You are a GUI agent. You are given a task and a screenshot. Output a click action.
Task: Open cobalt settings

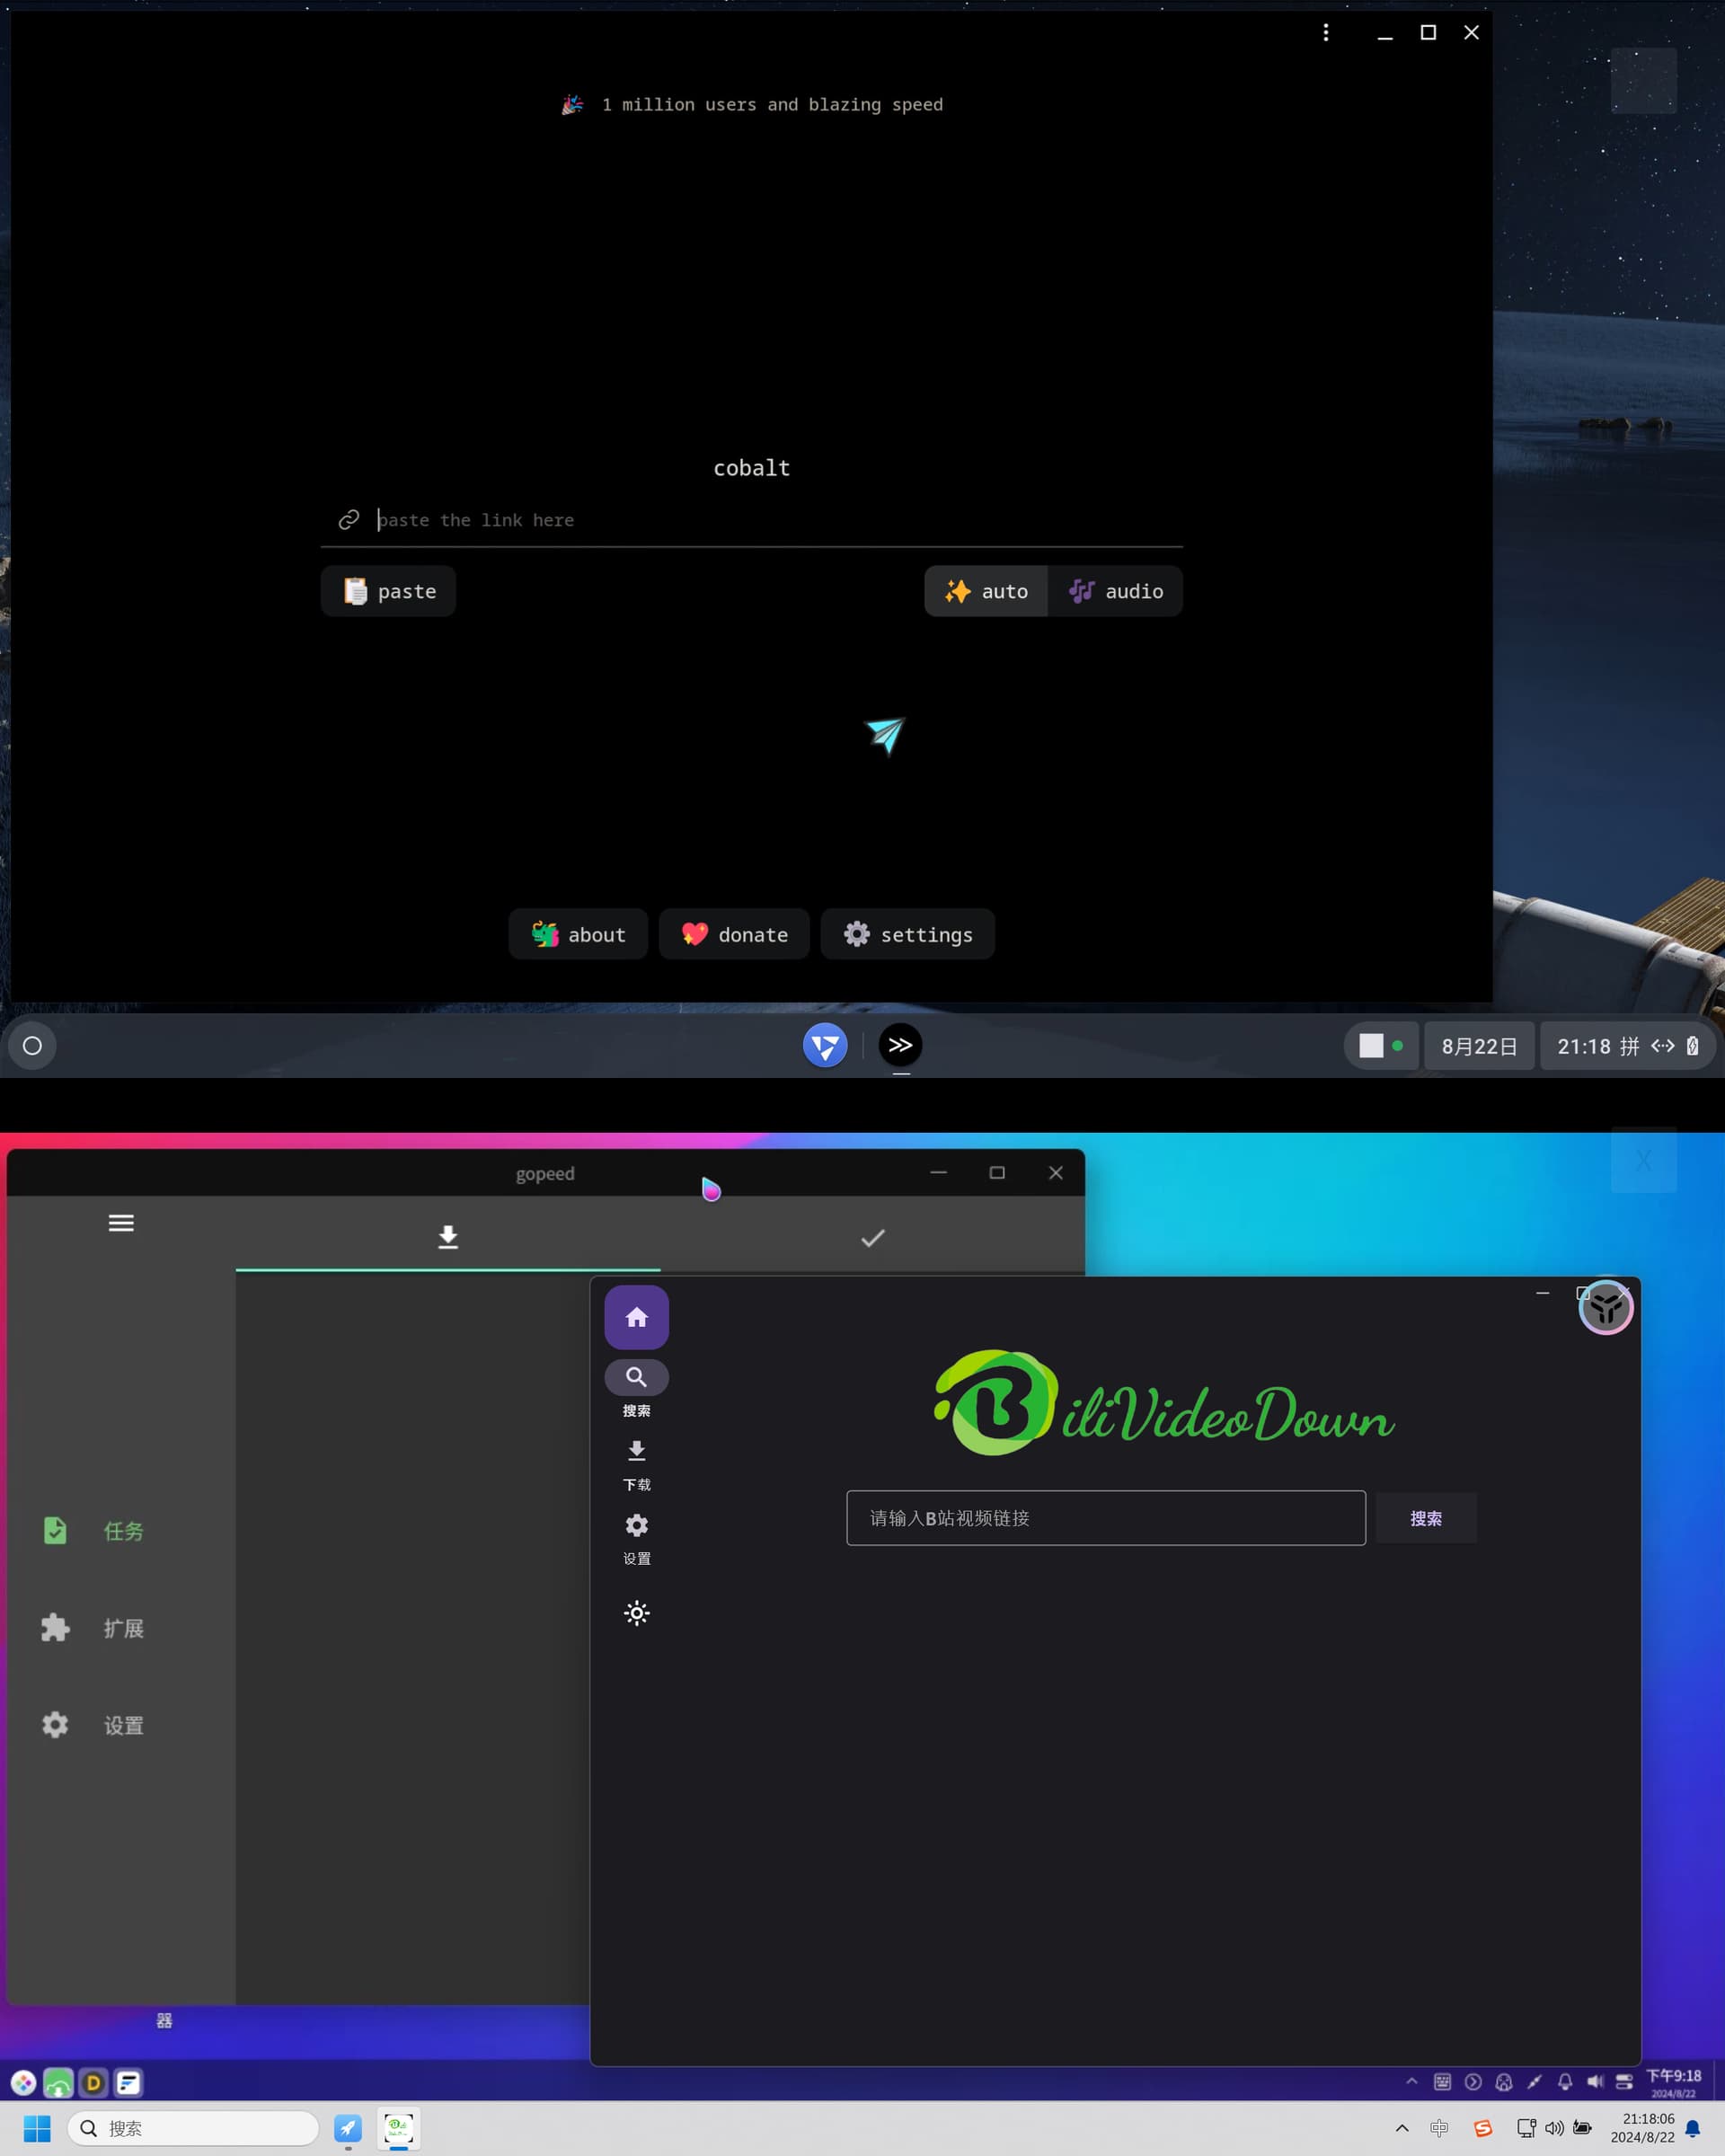coord(907,934)
